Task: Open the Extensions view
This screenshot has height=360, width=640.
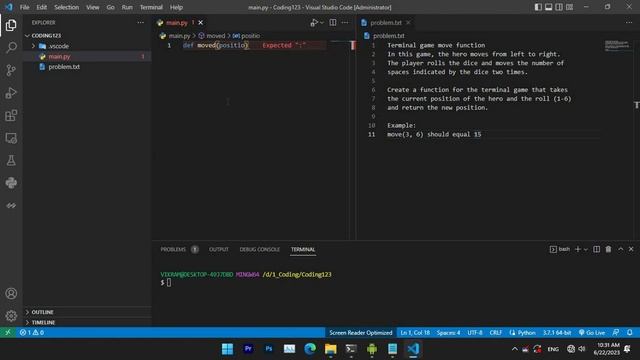Action: pyautogui.click(x=11, y=116)
